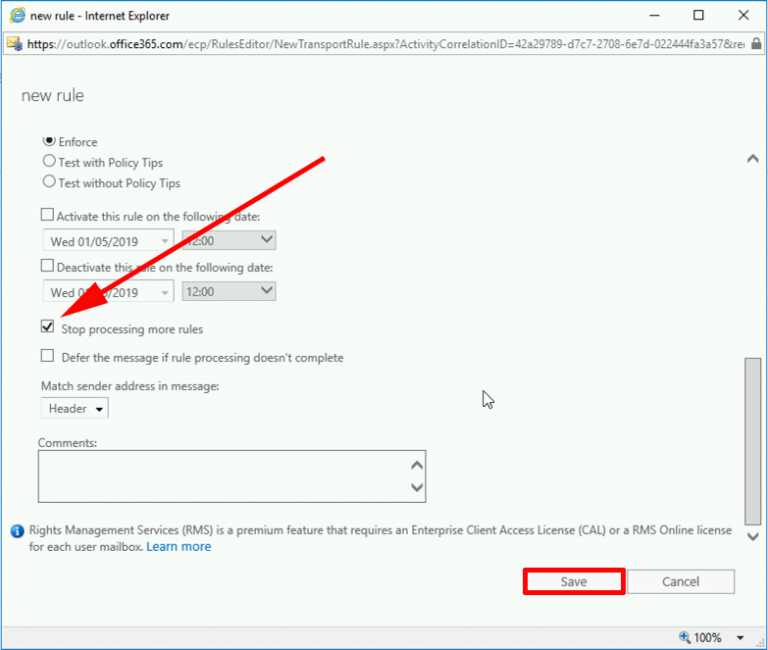The image size is (768, 650).
Task: Click the page scroll down chevron
Action: click(753, 537)
